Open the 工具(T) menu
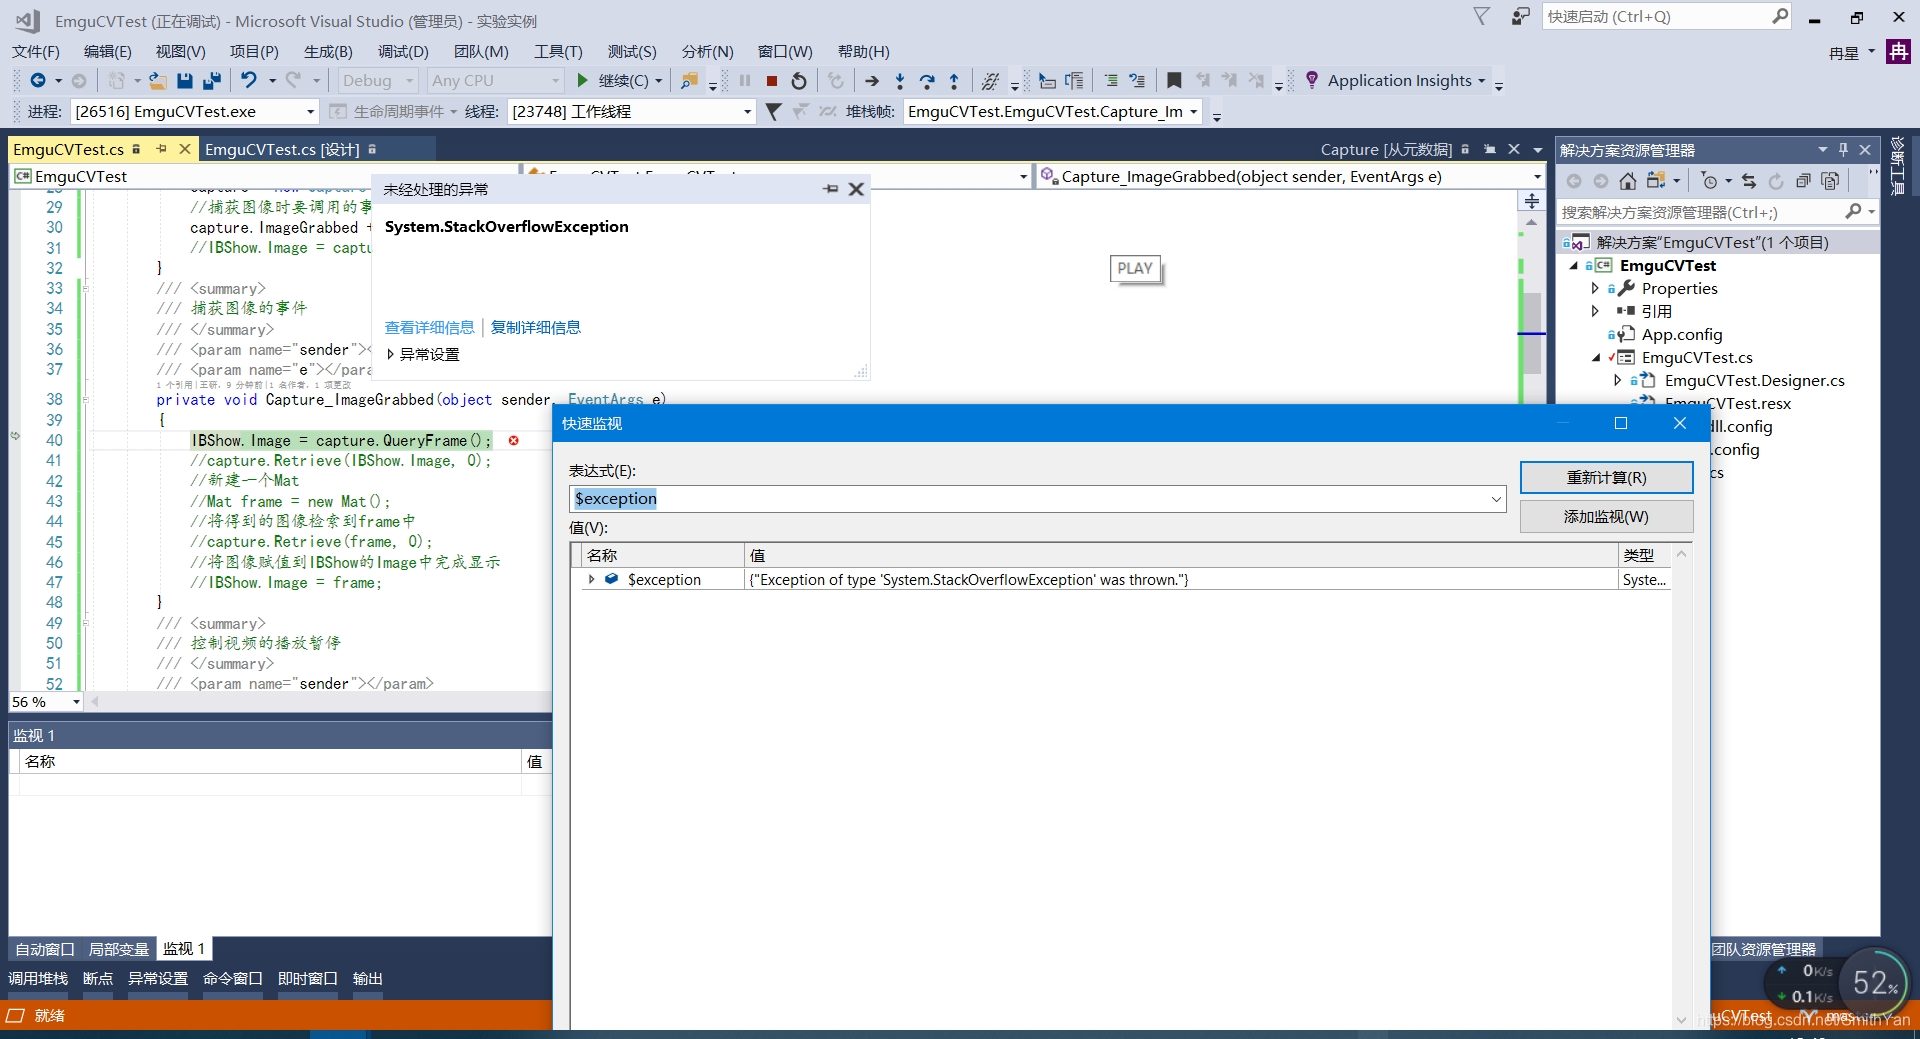 pyautogui.click(x=558, y=52)
